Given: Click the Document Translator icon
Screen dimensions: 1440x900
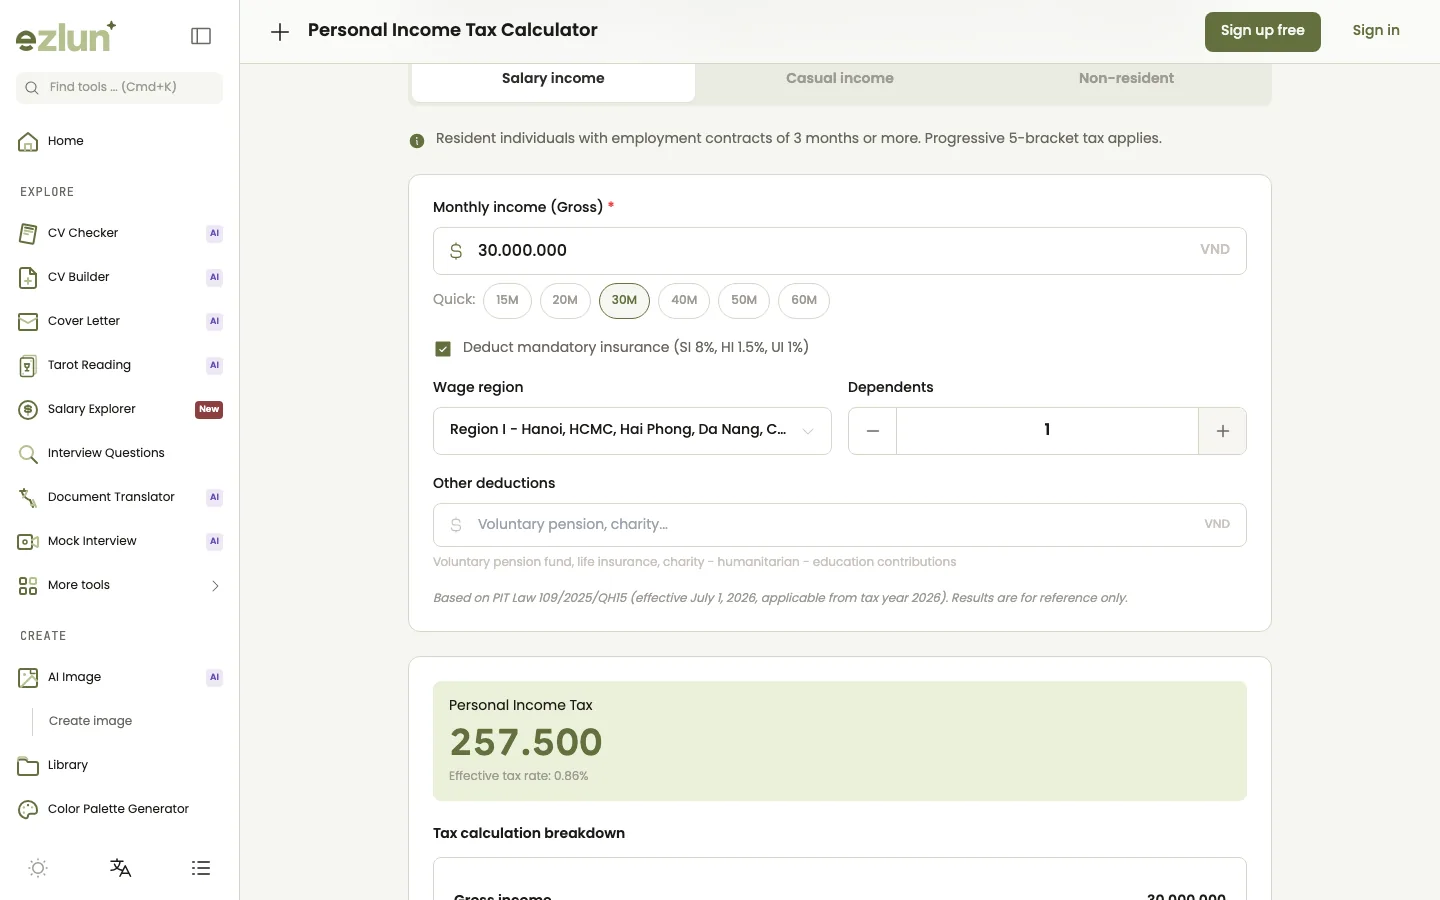Looking at the screenshot, I should tap(28, 497).
